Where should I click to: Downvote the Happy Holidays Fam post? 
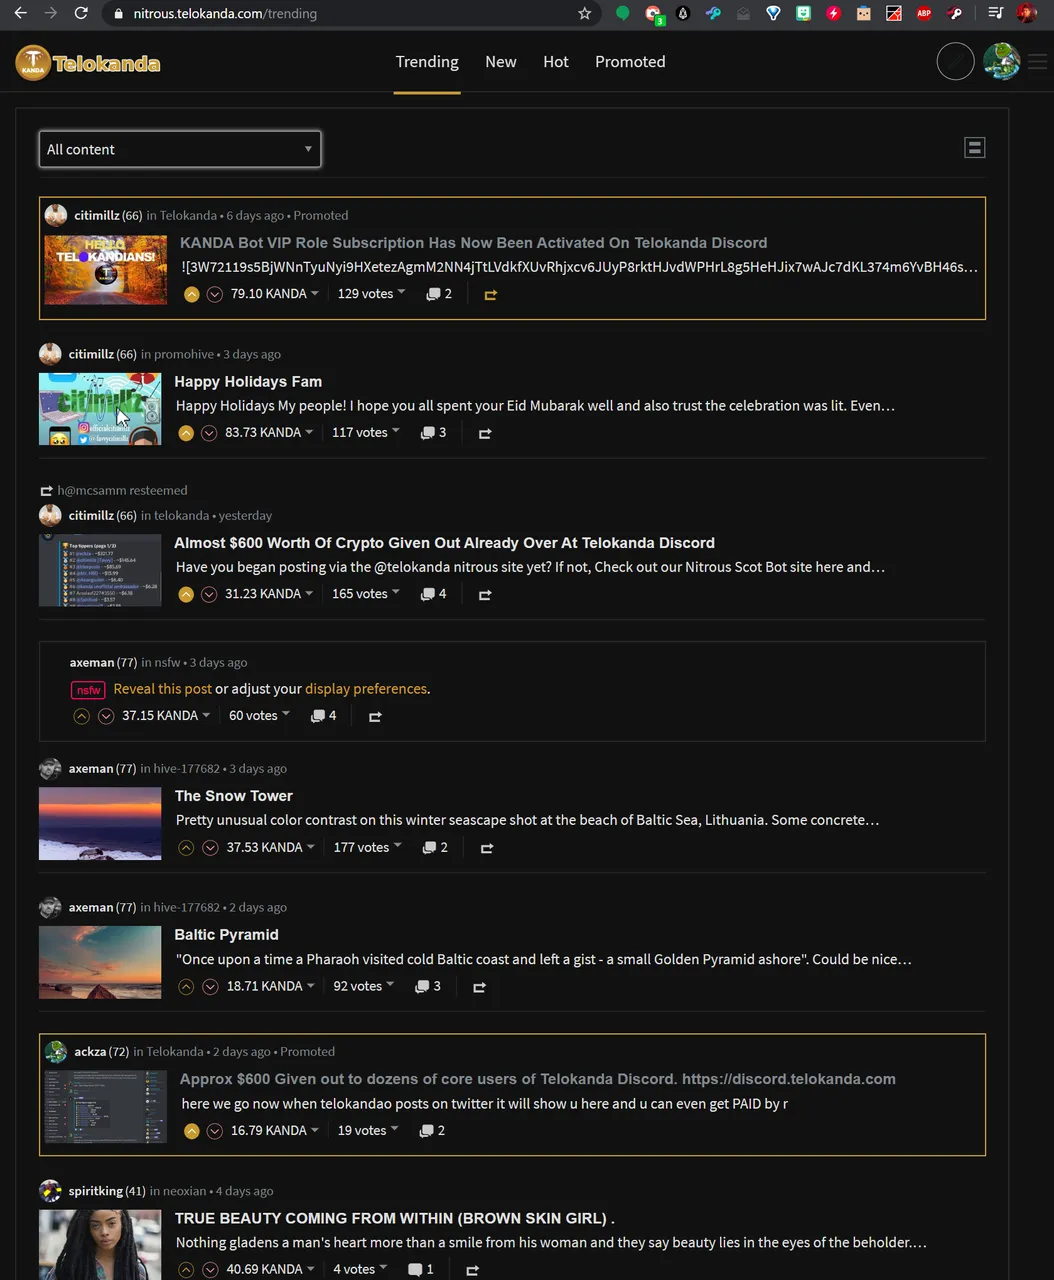coord(209,433)
